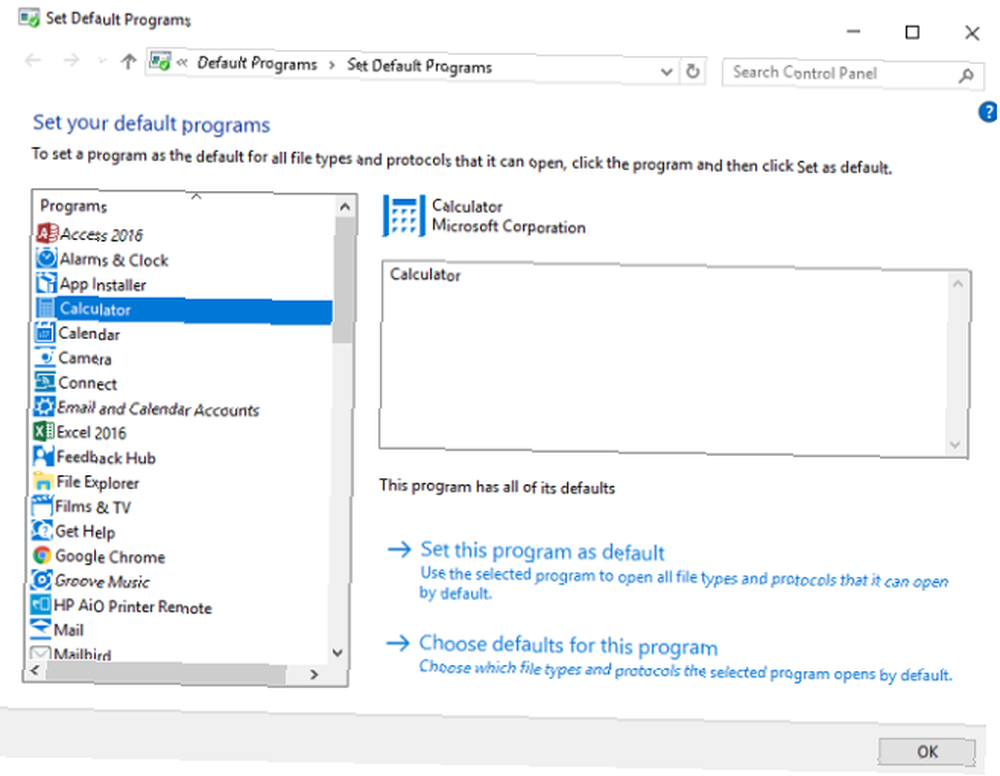The width and height of the screenshot is (1000, 776).
Task: Click Default Programs breadcrumb
Action: click(257, 64)
